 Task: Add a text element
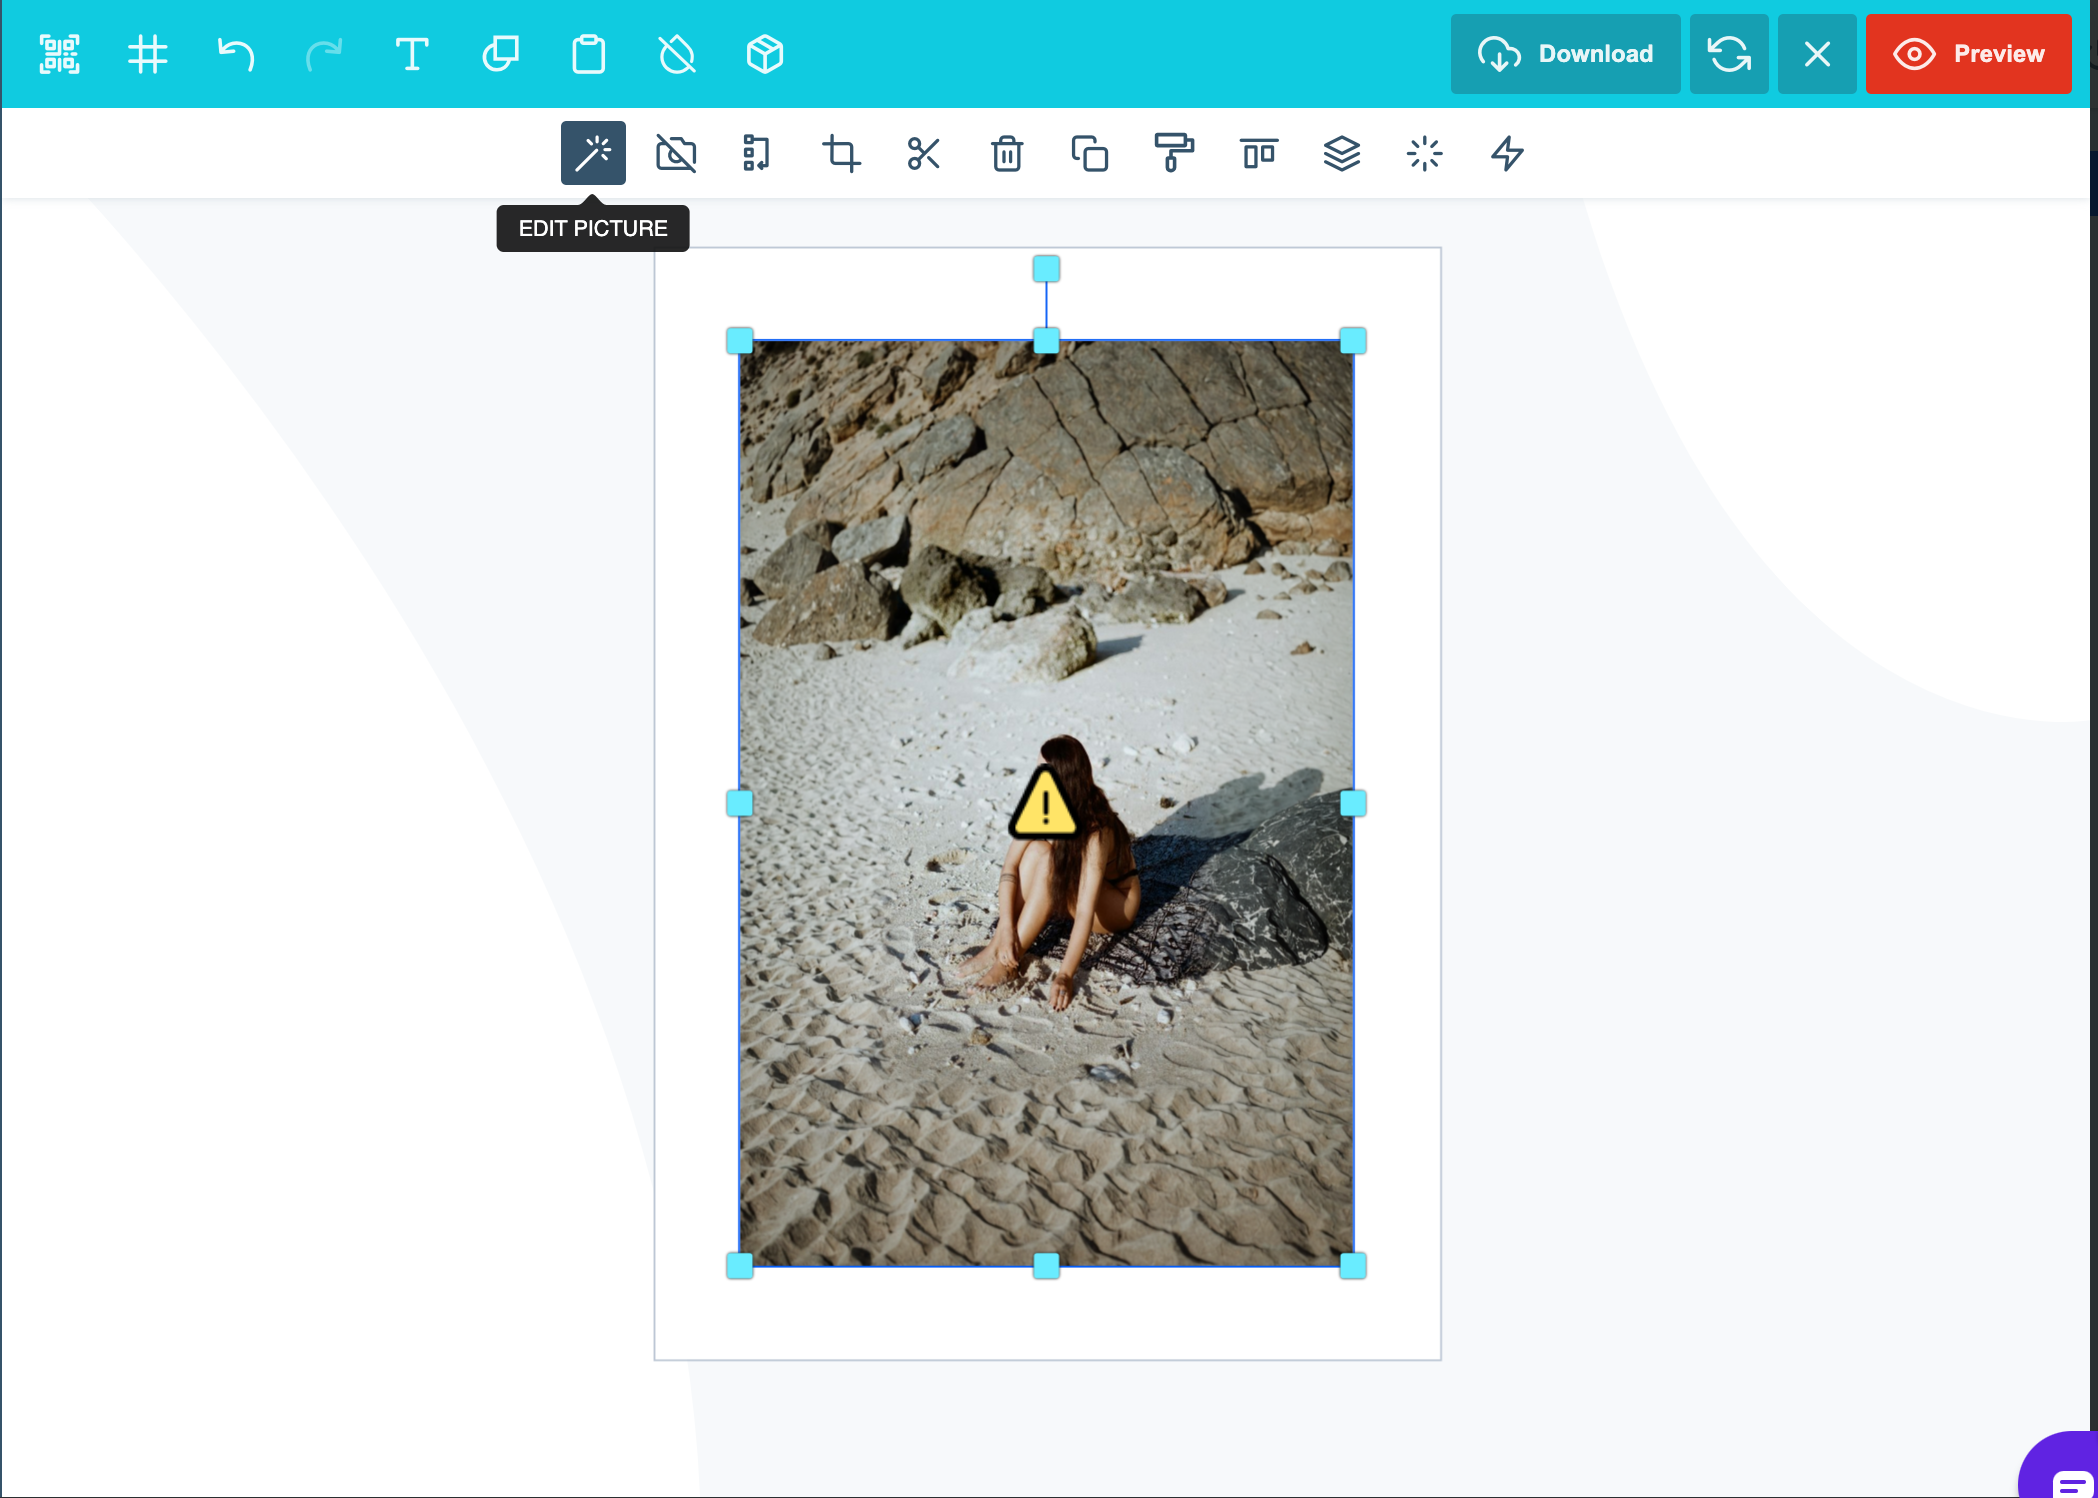coord(411,54)
